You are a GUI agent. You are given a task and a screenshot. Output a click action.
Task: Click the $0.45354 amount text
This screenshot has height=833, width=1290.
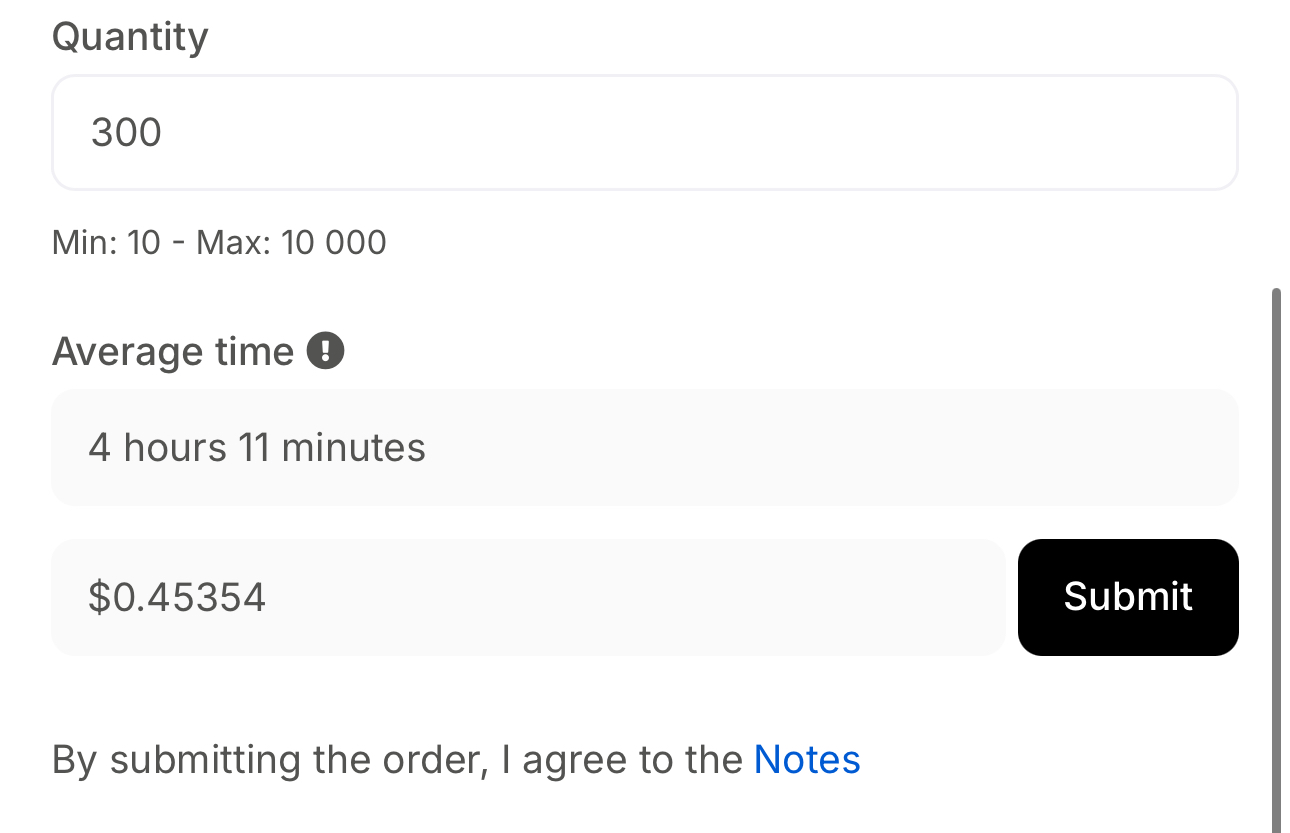pos(177,597)
